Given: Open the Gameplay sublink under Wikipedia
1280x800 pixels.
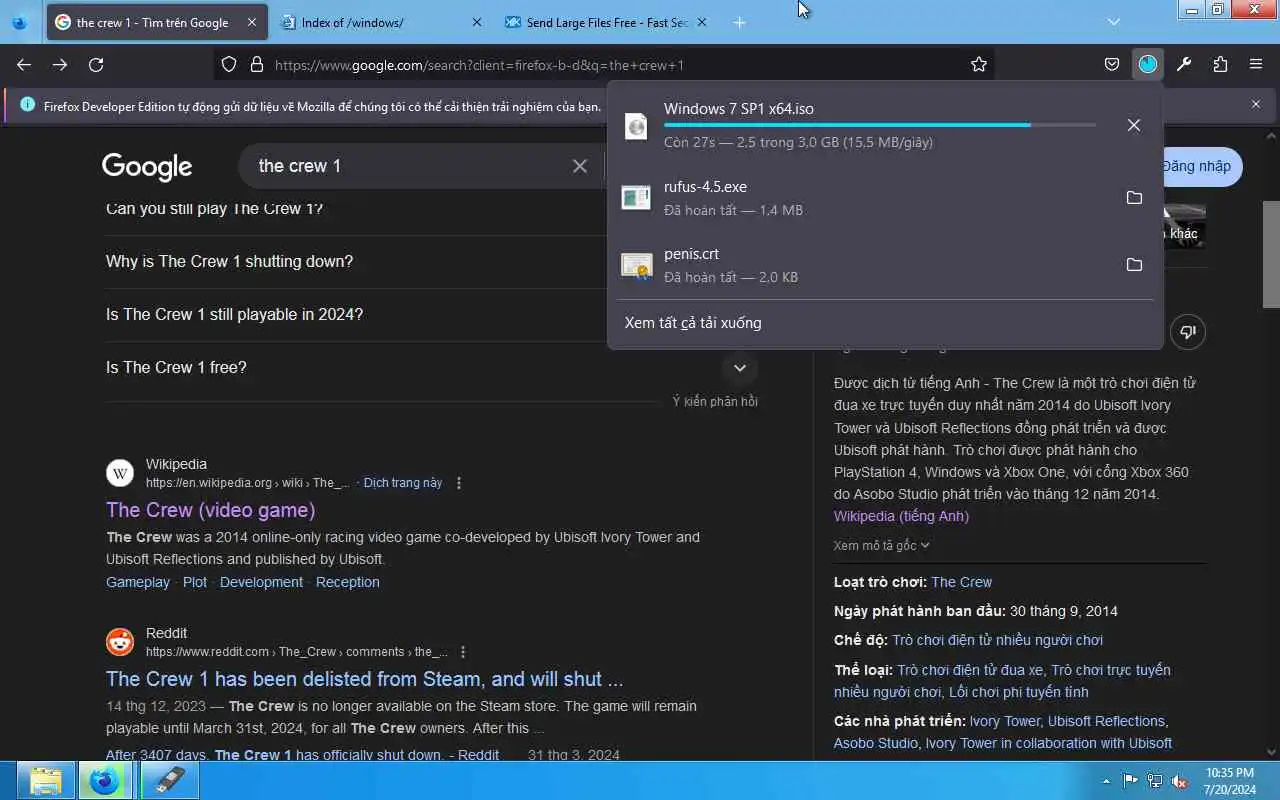Looking at the screenshot, I should pos(138,582).
